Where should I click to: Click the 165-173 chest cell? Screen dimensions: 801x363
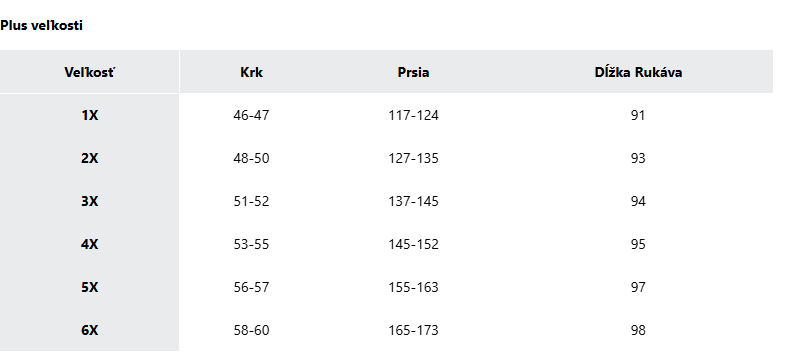coord(413,330)
